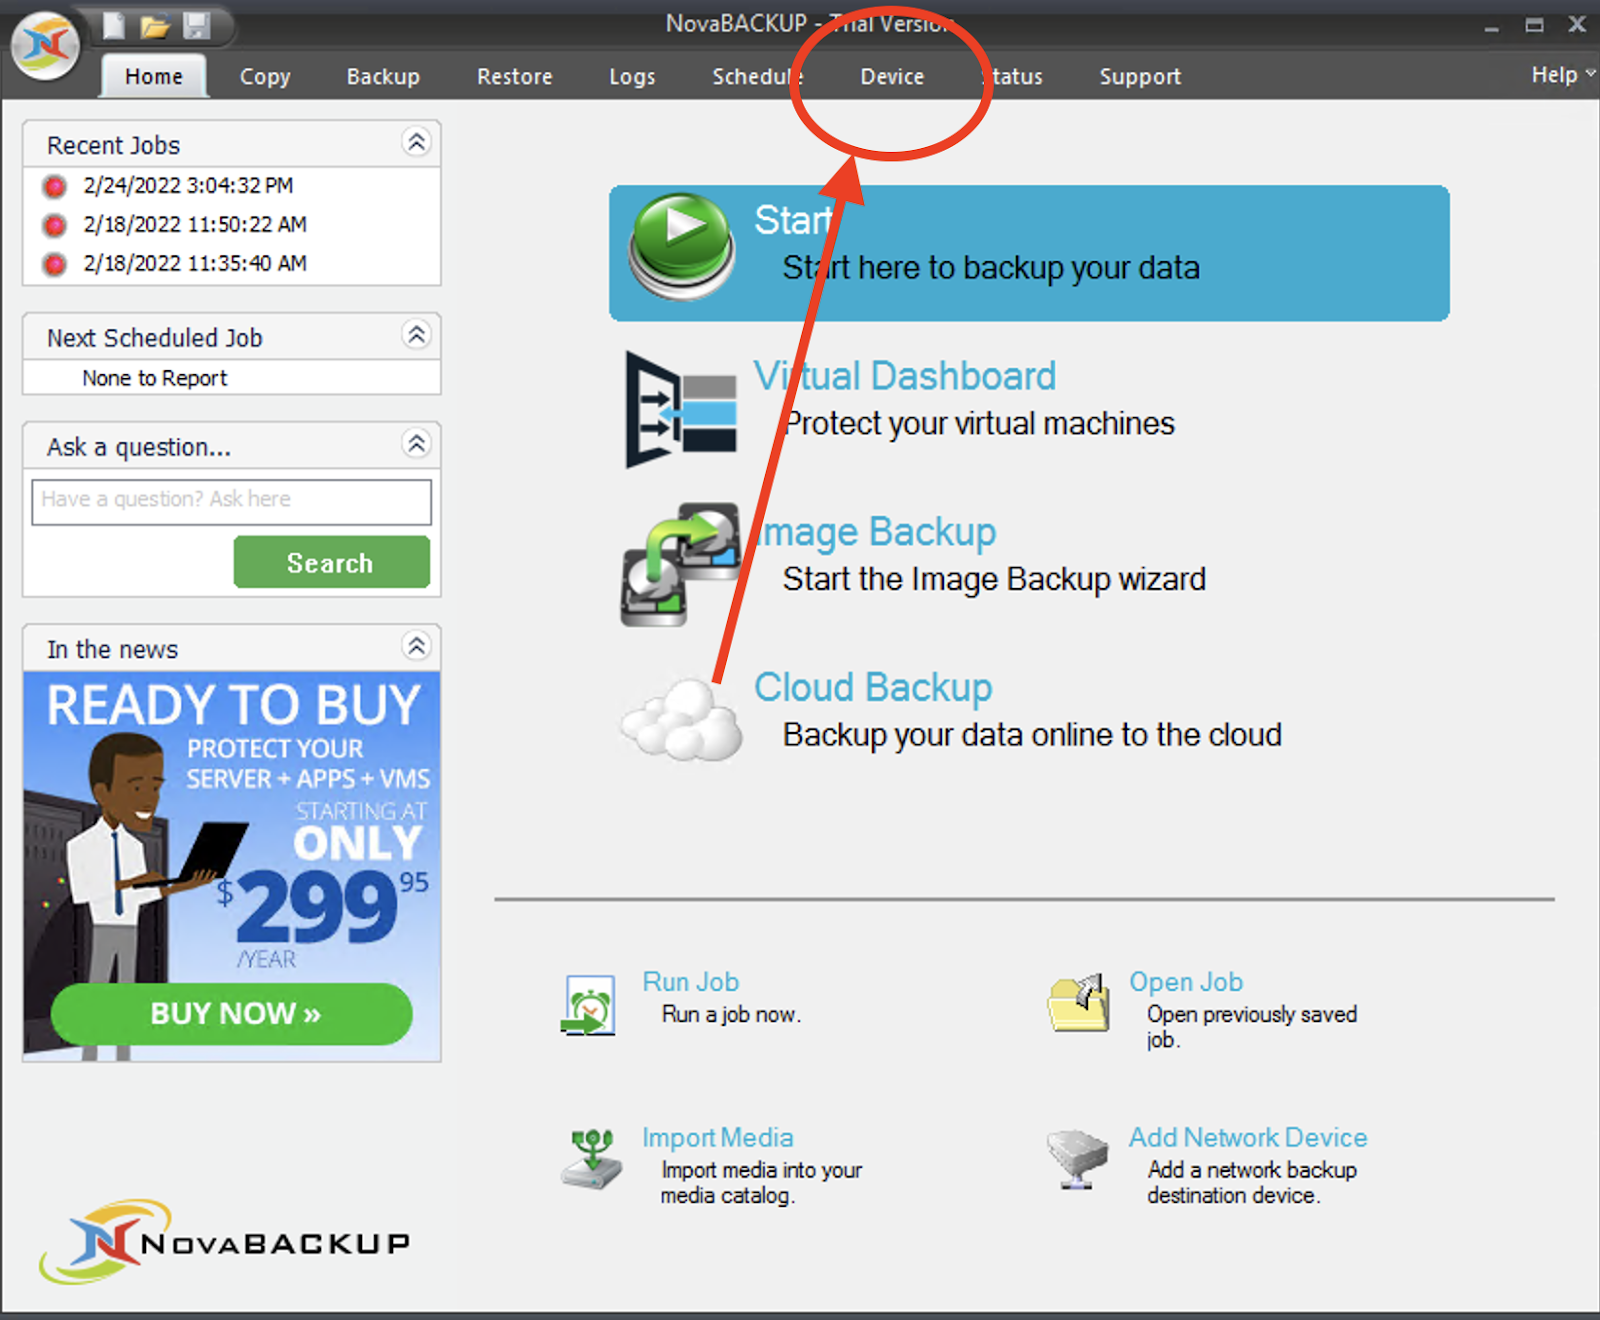Click 'Start the Image Backup wizard' text
The width and height of the screenshot is (1600, 1320).
tap(994, 580)
